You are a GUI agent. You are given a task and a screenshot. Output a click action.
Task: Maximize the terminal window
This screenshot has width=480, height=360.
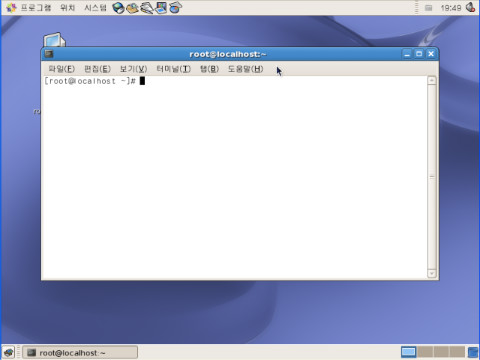[x=419, y=54]
